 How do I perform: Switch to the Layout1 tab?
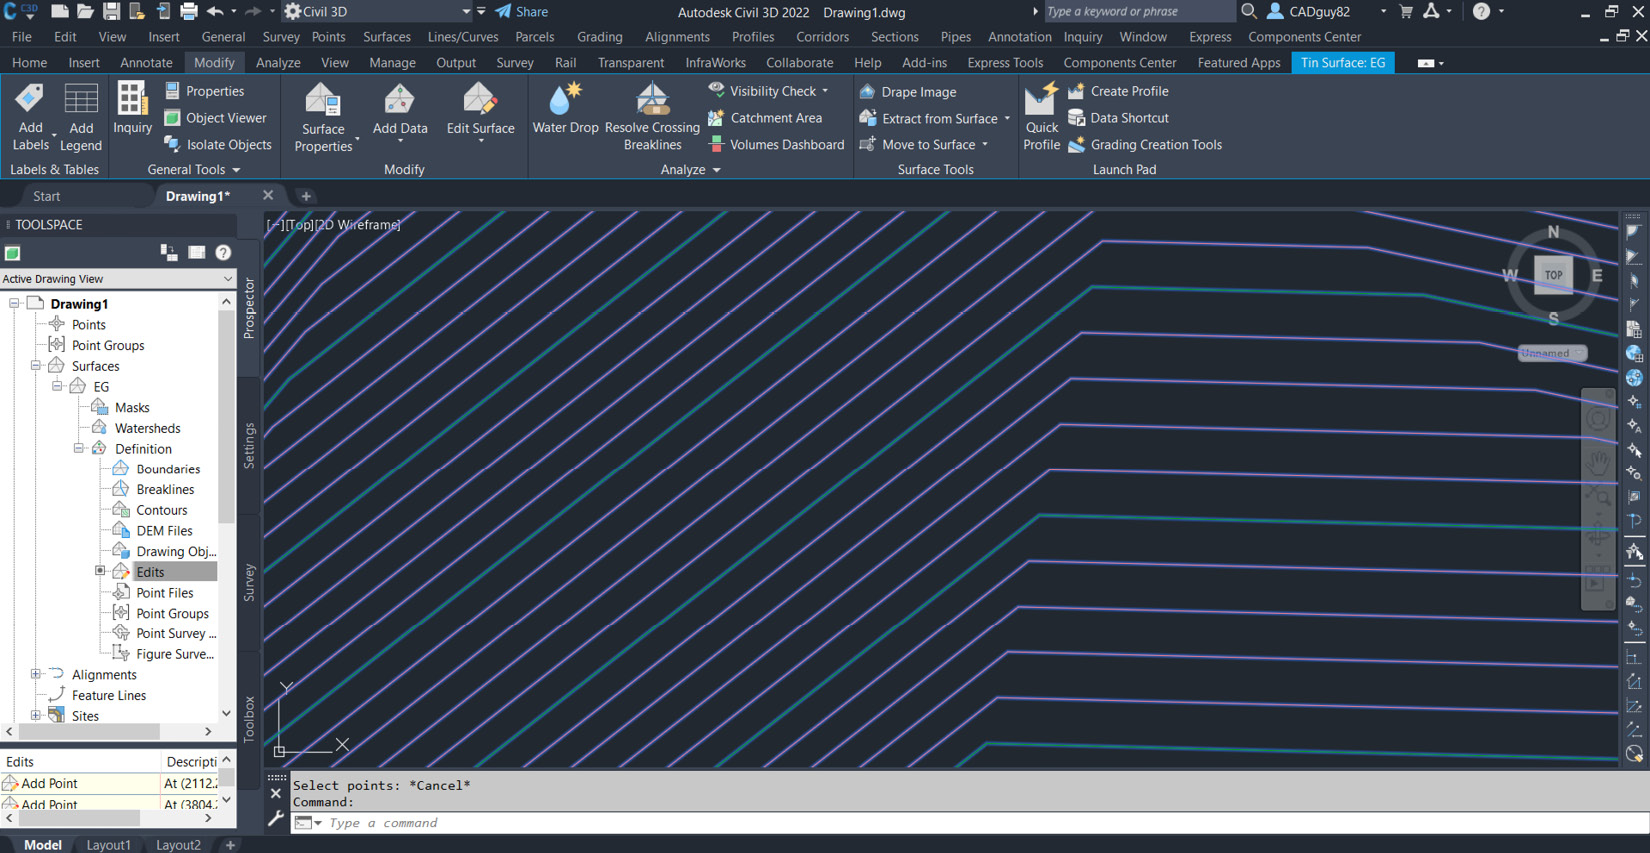pos(108,845)
